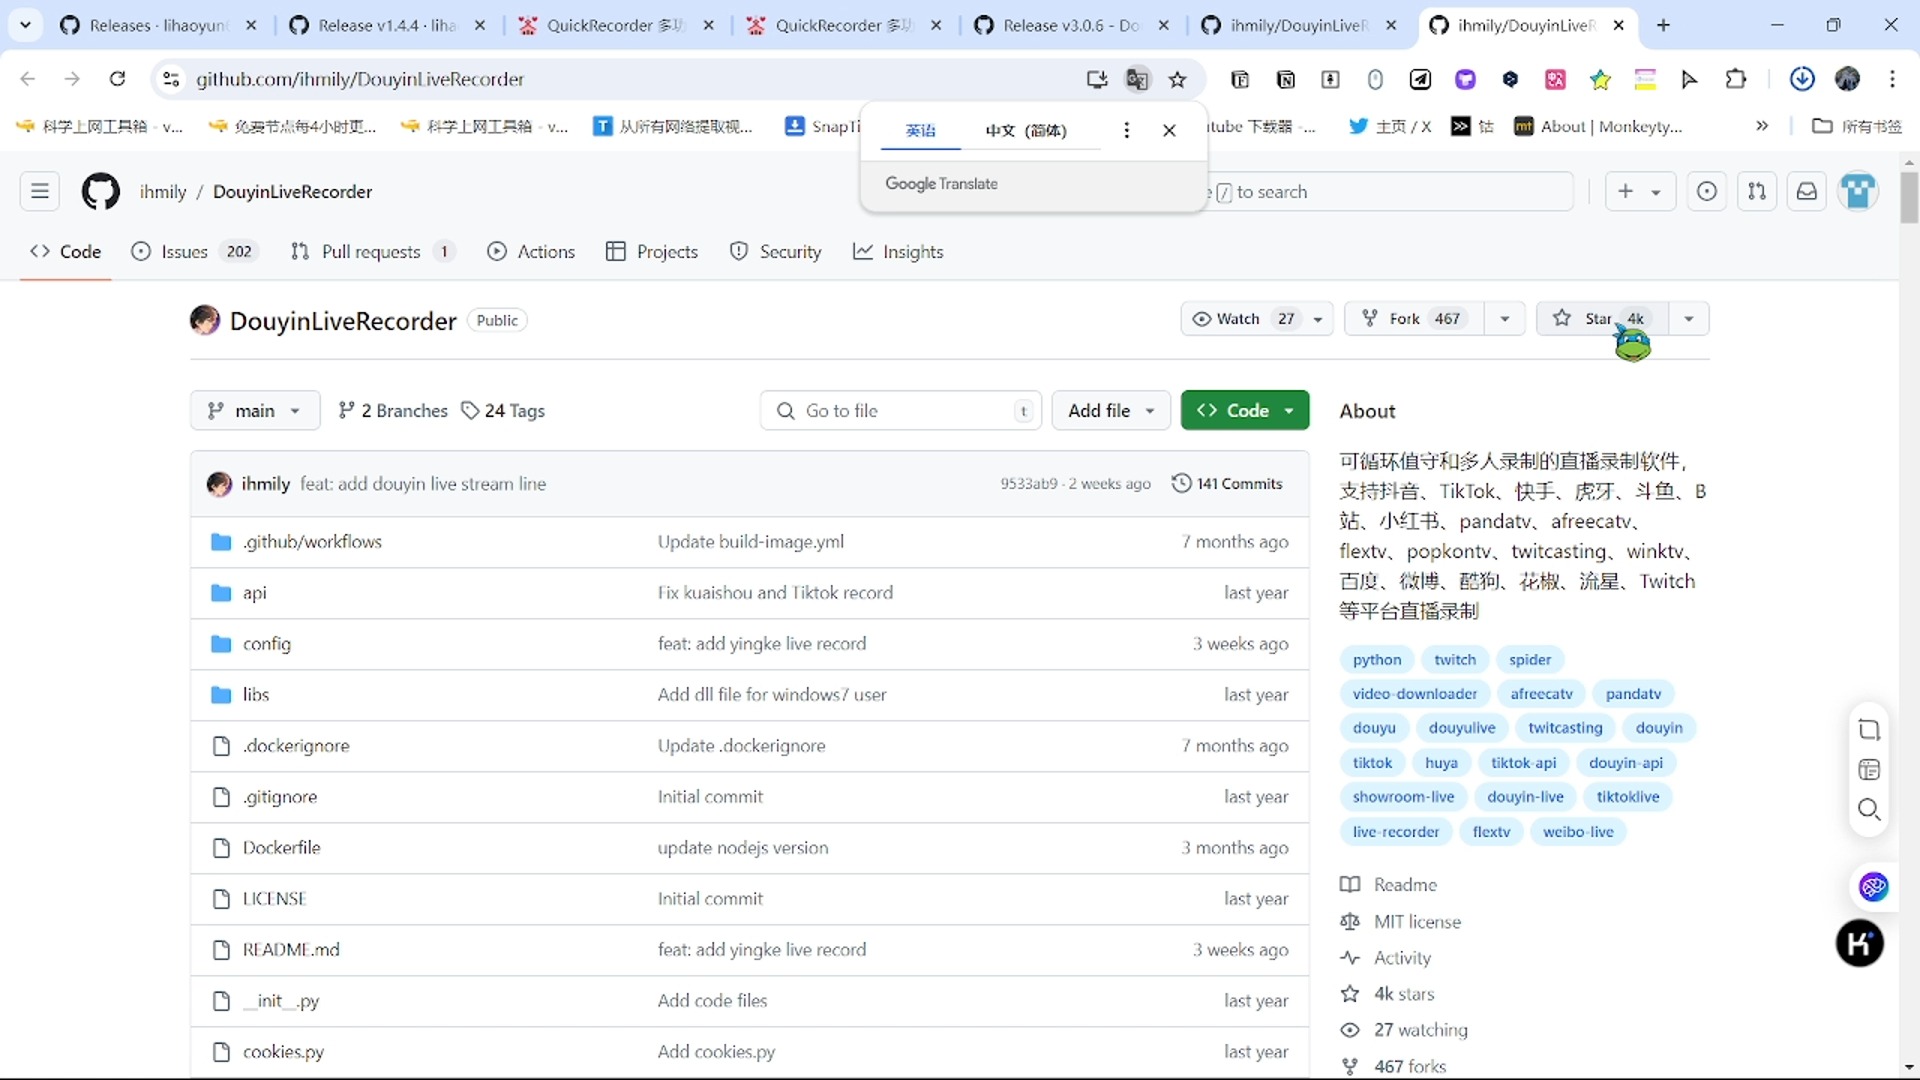The width and height of the screenshot is (1920, 1080).
Task: Open .github/workflows folder
Action: pyautogui.click(x=312, y=542)
